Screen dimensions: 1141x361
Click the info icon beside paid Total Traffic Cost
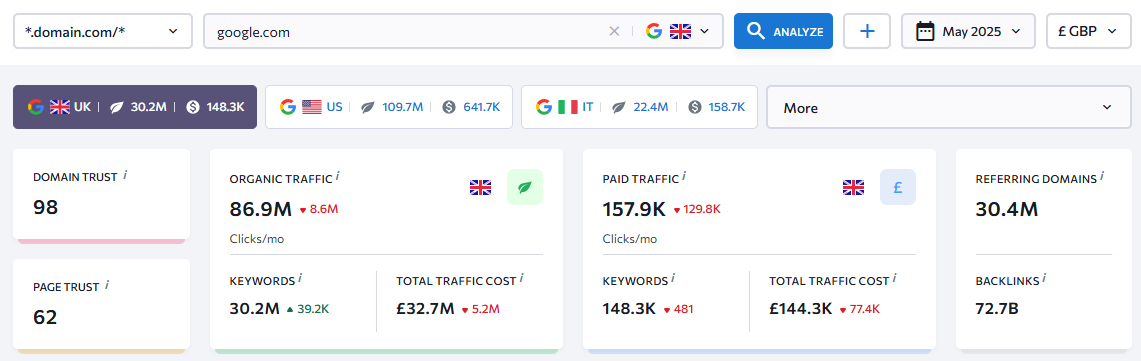click(895, 279)
